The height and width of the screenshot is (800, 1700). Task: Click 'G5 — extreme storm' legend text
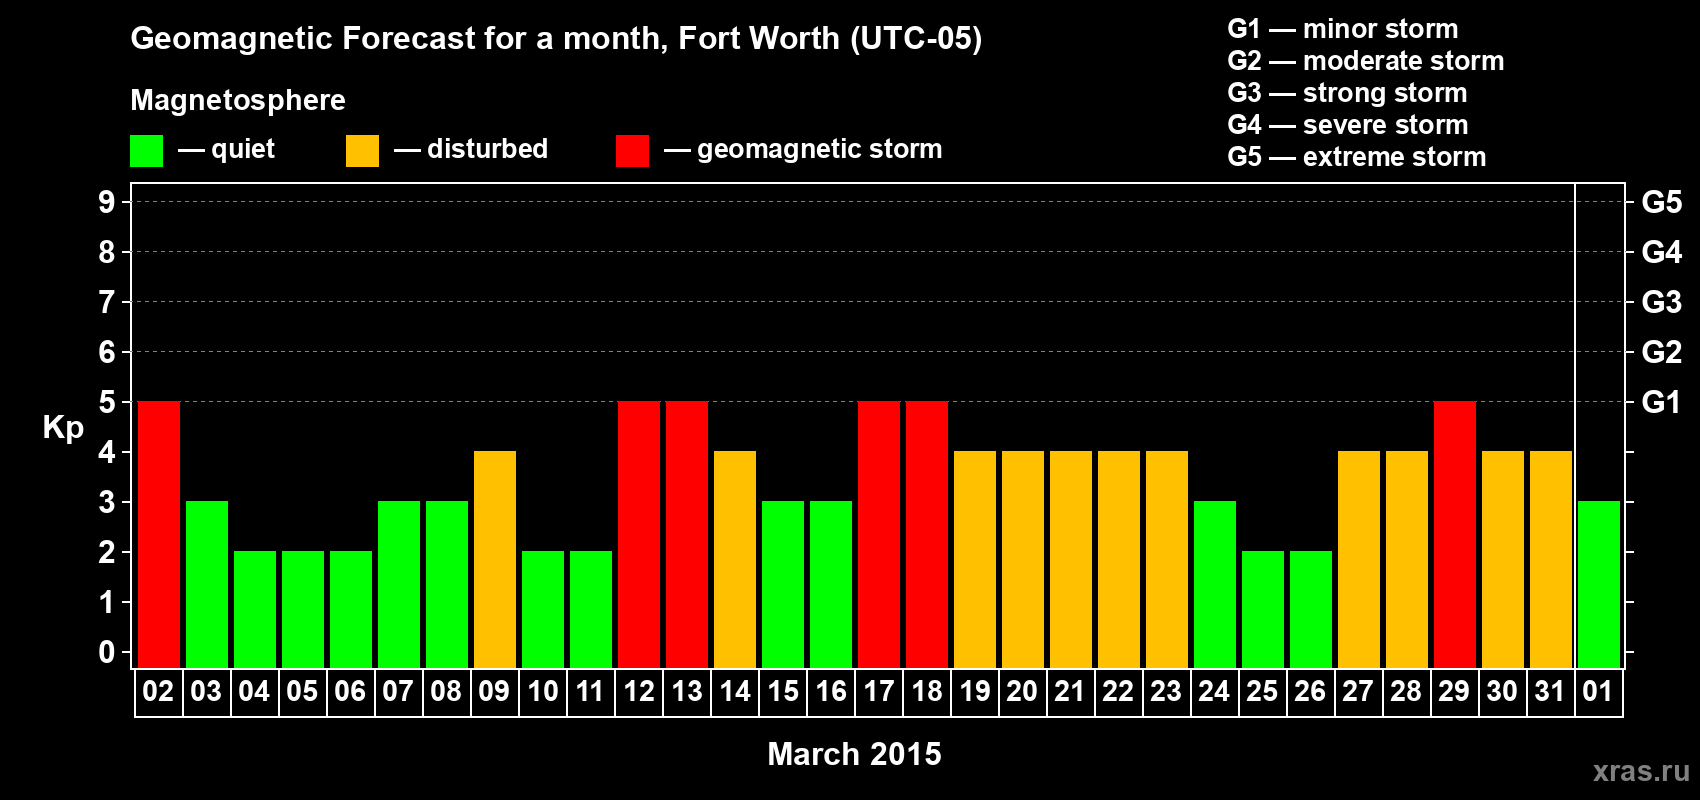(x=1357, y=157)
